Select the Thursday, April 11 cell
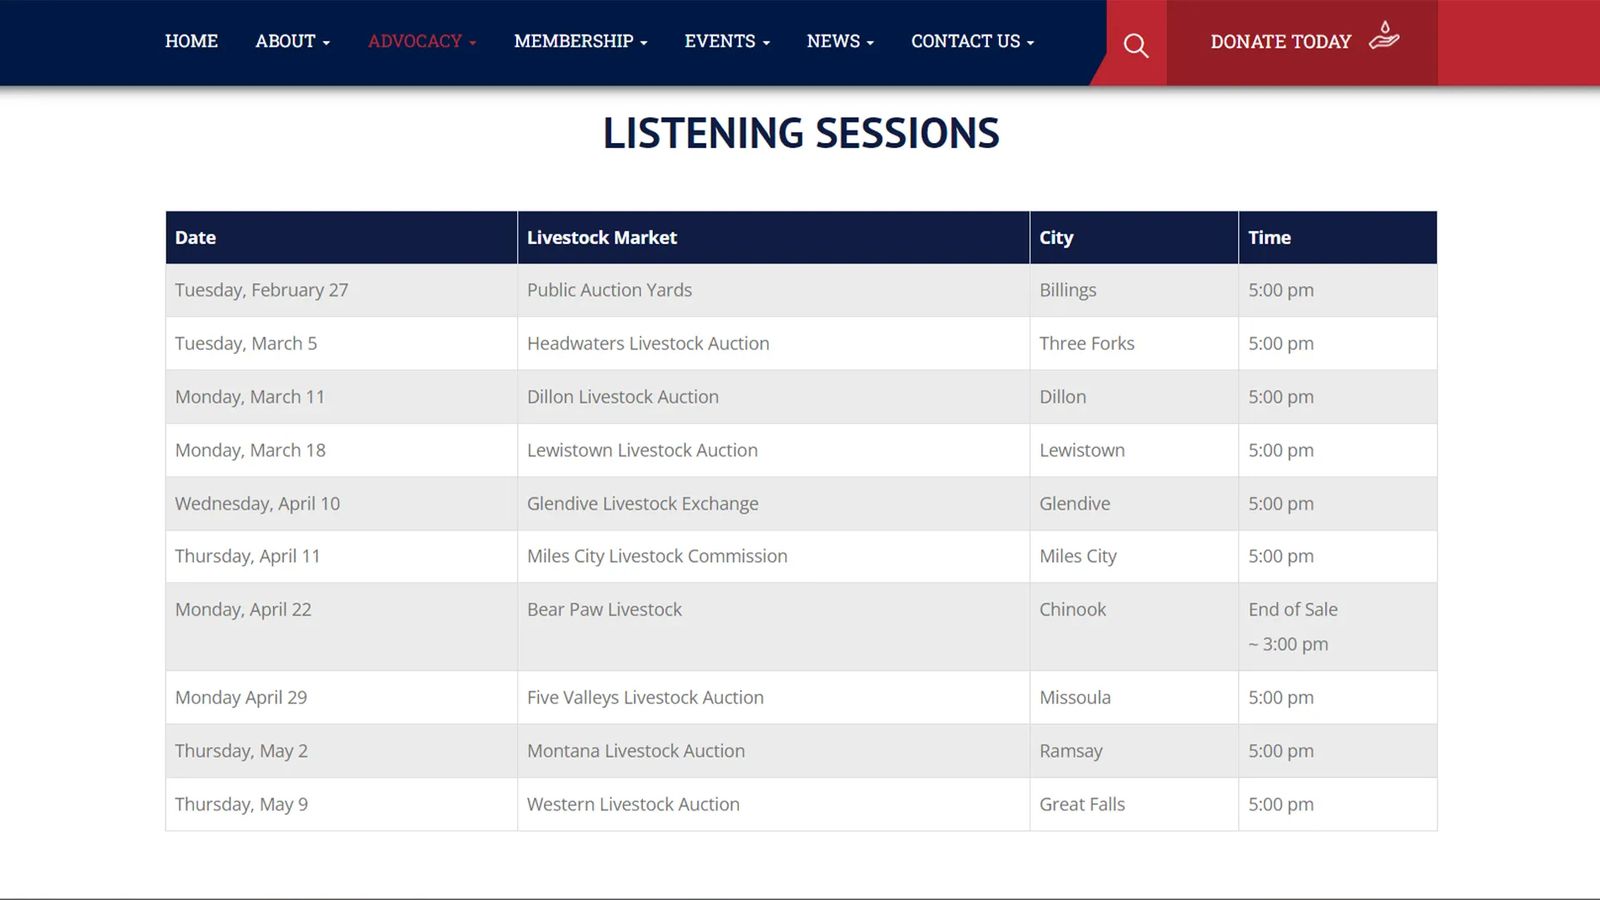Viewport: 1600px width, 900px height. (341, 556)
